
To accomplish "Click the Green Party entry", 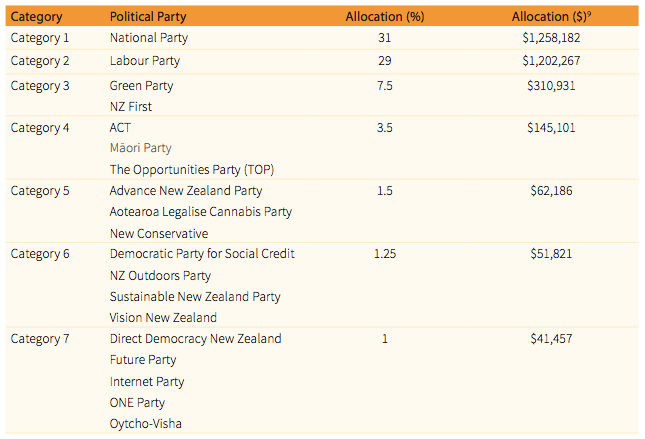I will pos(142,86).
